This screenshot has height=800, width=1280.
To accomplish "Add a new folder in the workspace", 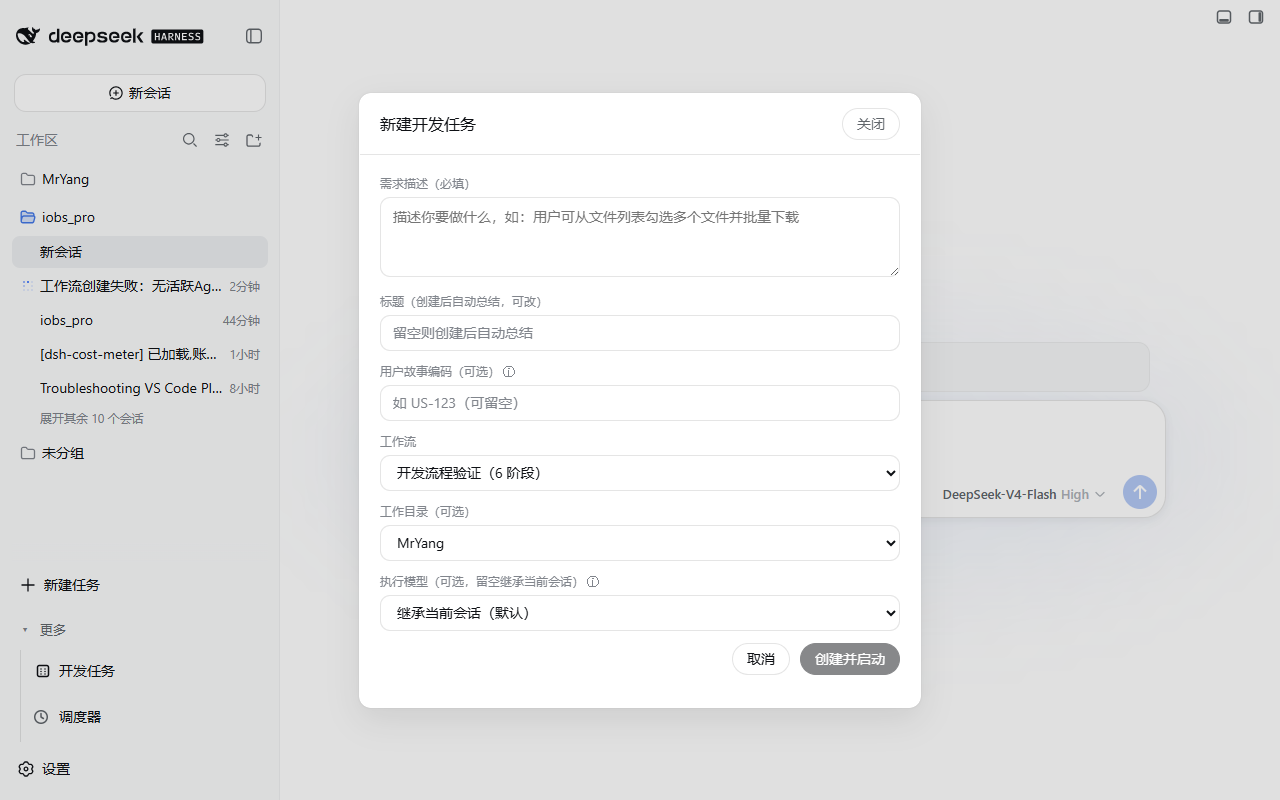I will tap(254, 140).
